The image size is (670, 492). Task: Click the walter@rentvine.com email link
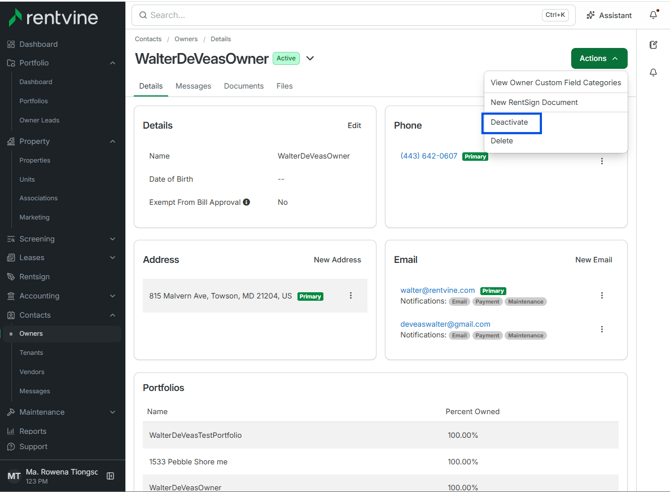tap(438, 290)
